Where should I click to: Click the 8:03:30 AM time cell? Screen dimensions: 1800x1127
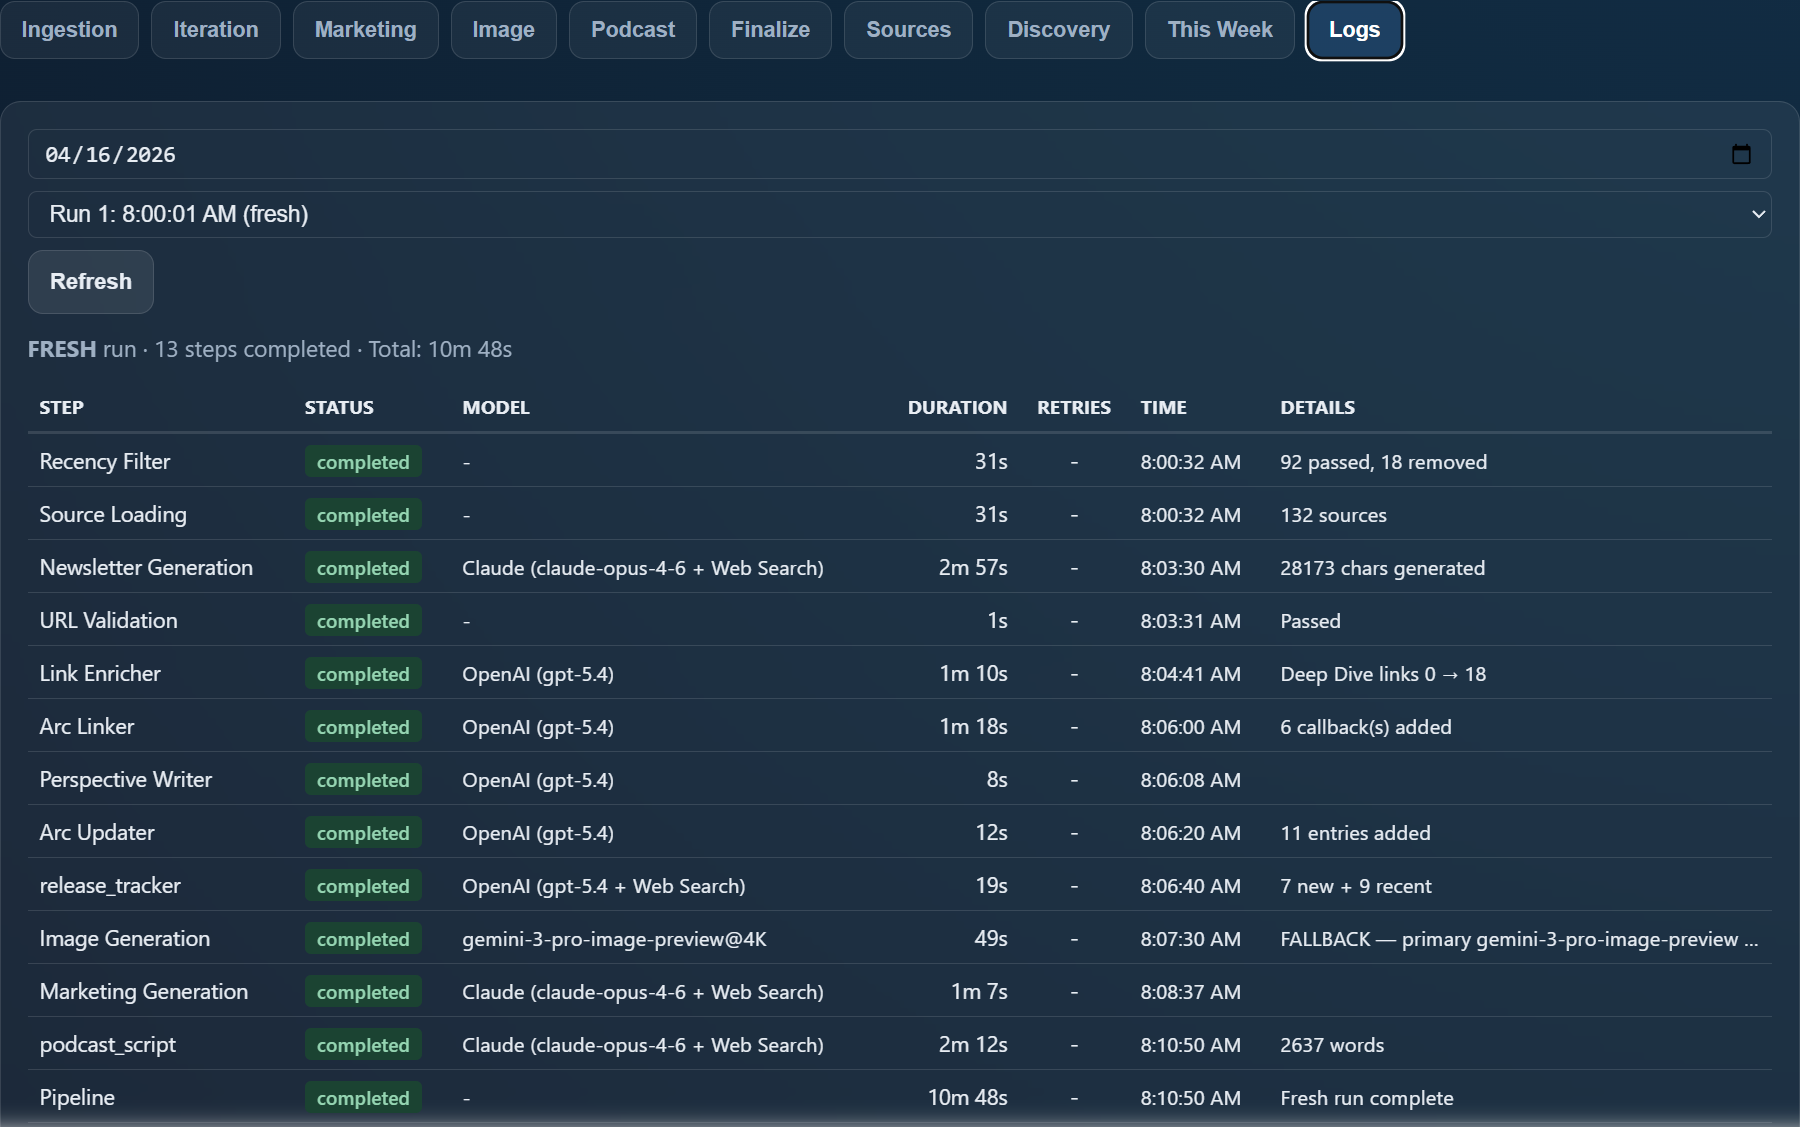(x=1190, y=568)
